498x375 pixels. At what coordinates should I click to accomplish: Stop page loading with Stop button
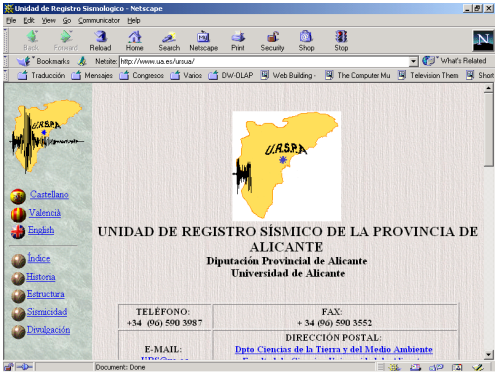pos(341,41)
